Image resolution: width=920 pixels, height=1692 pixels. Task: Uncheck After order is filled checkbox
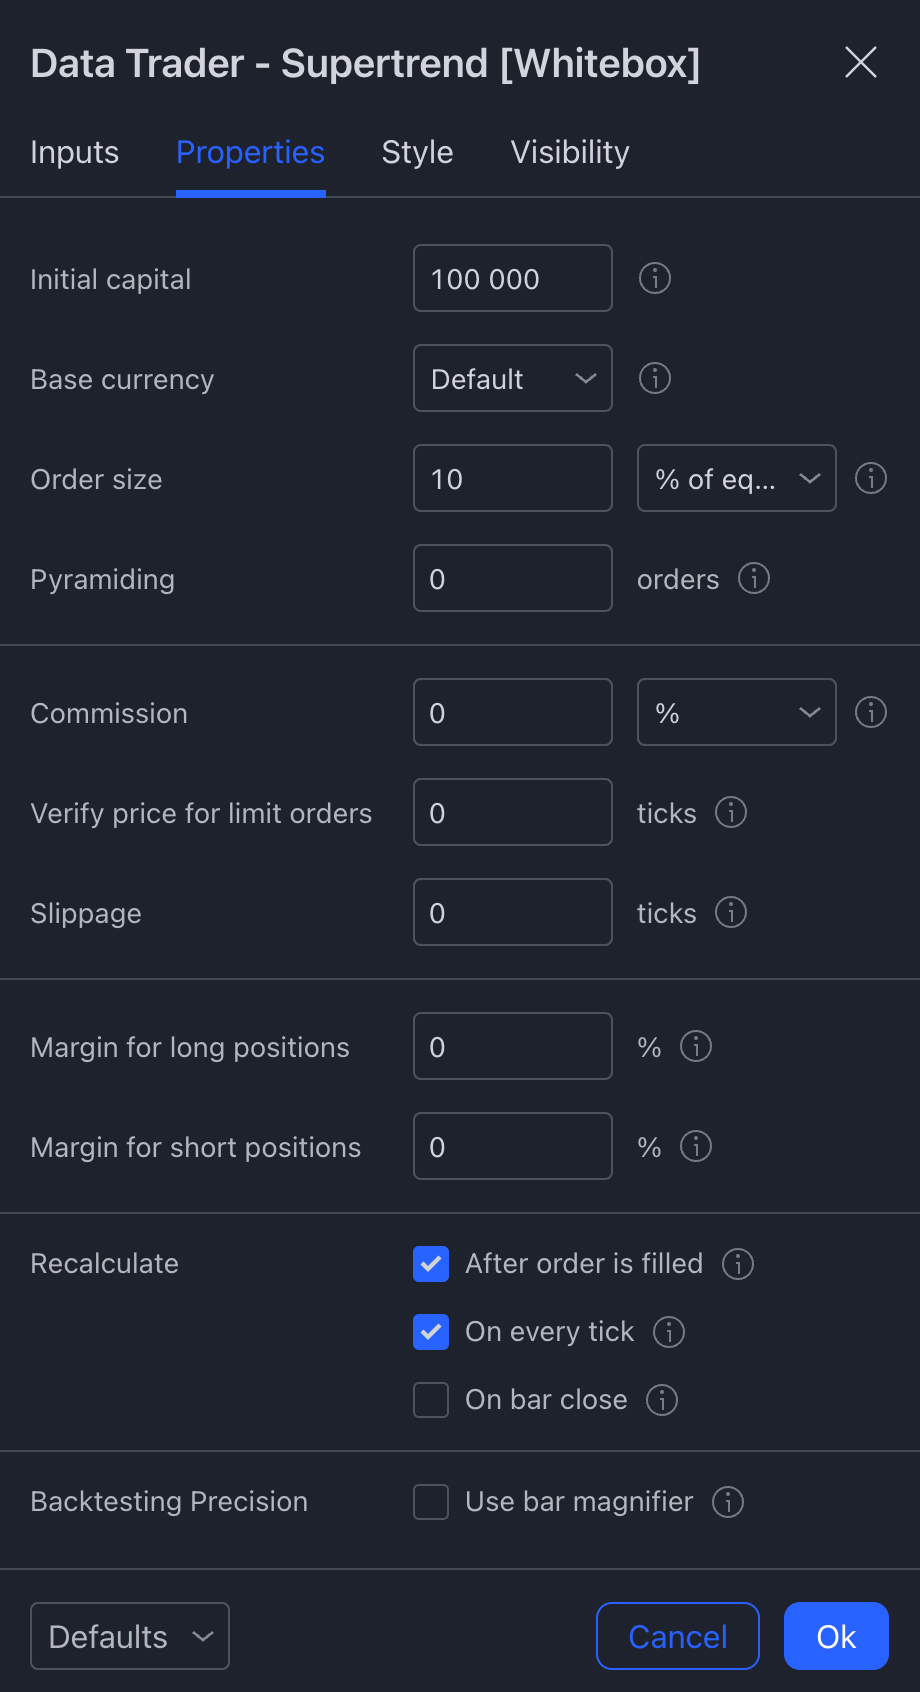(x=431, y=1264)
